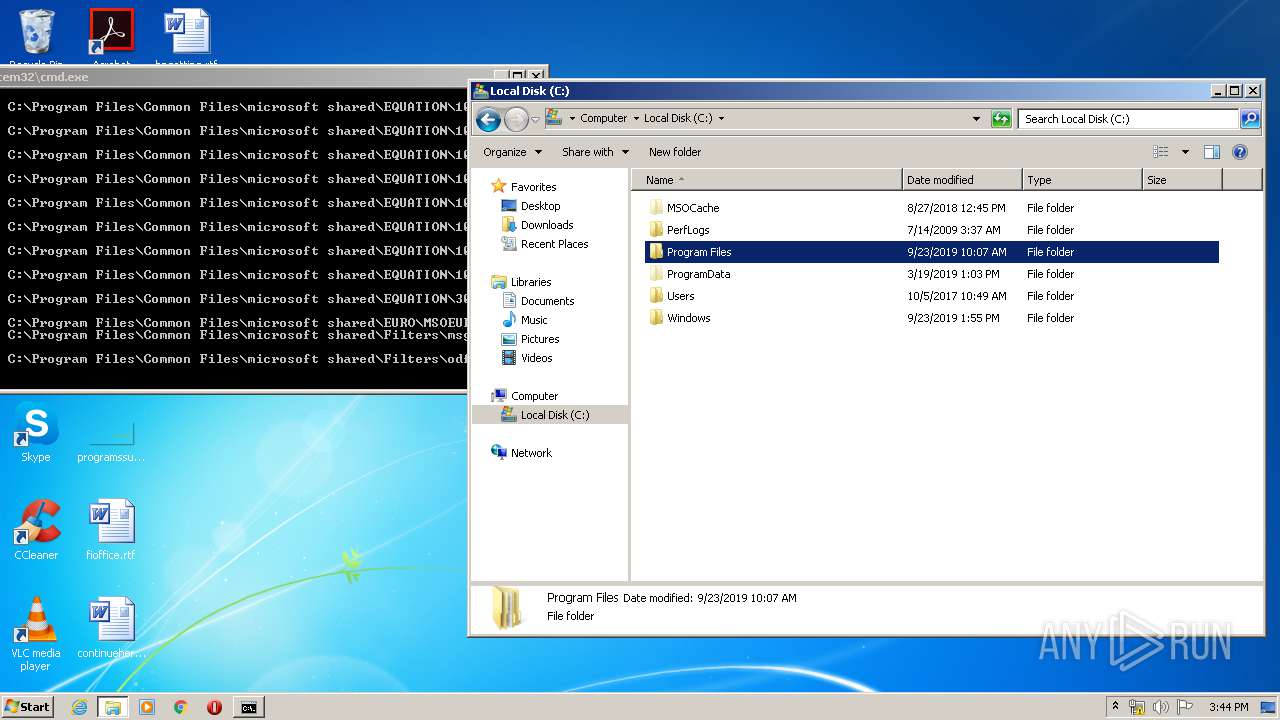The height and width of the screenshot is (720, 1280).
Task: Select the Windows folder
Action: point(688,318)
